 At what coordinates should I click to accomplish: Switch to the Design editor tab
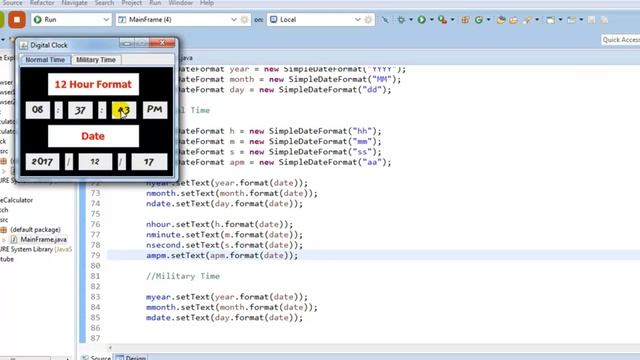point(131,358)
